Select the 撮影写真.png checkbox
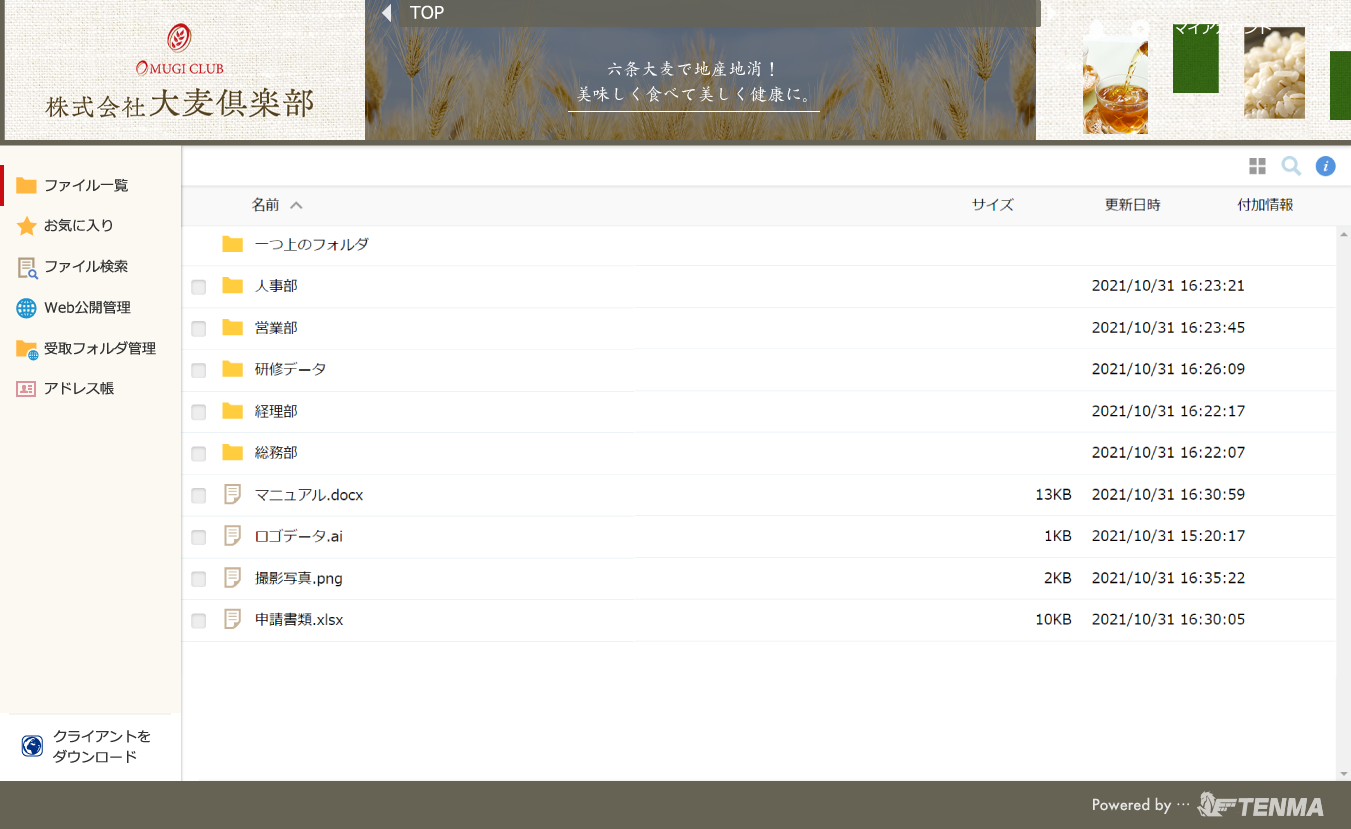Screen dimensions: 1351x829 199,579
